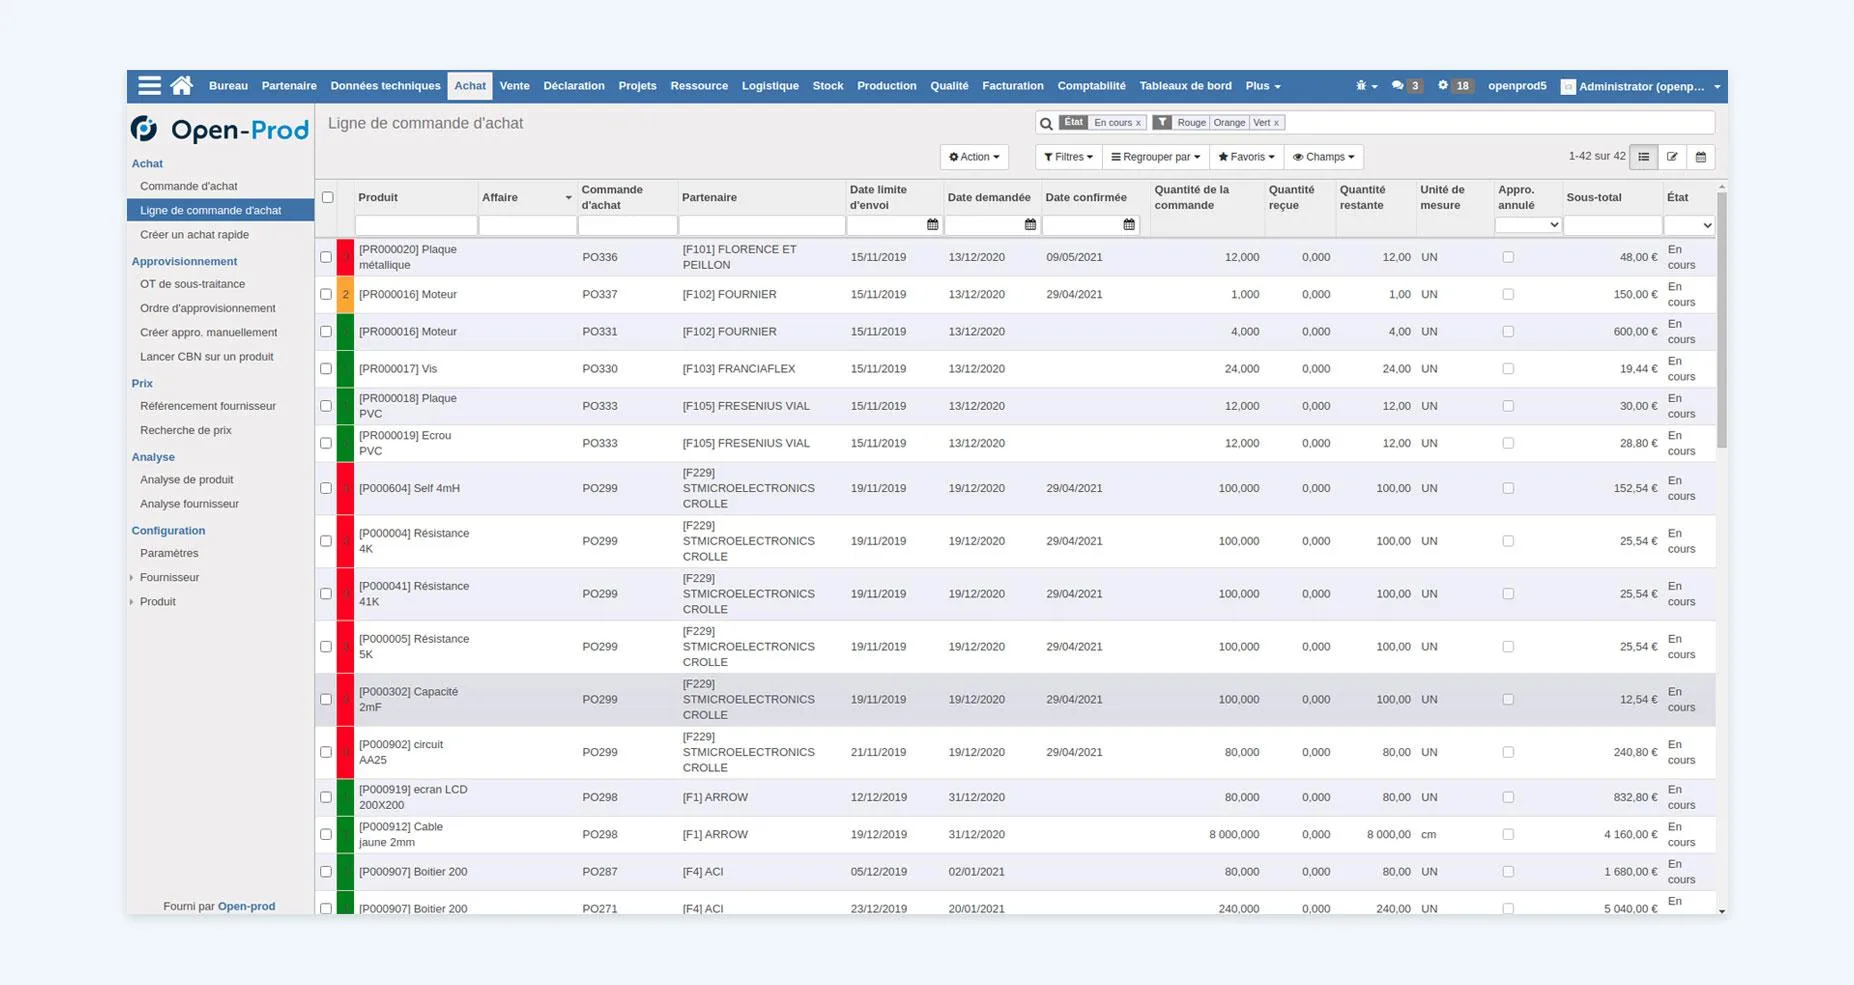Image resolution: width=1854 pixels, height=985 pixels.
Task: Open Analyse fournisseur sidebar link
Action: tap(190, 504)
